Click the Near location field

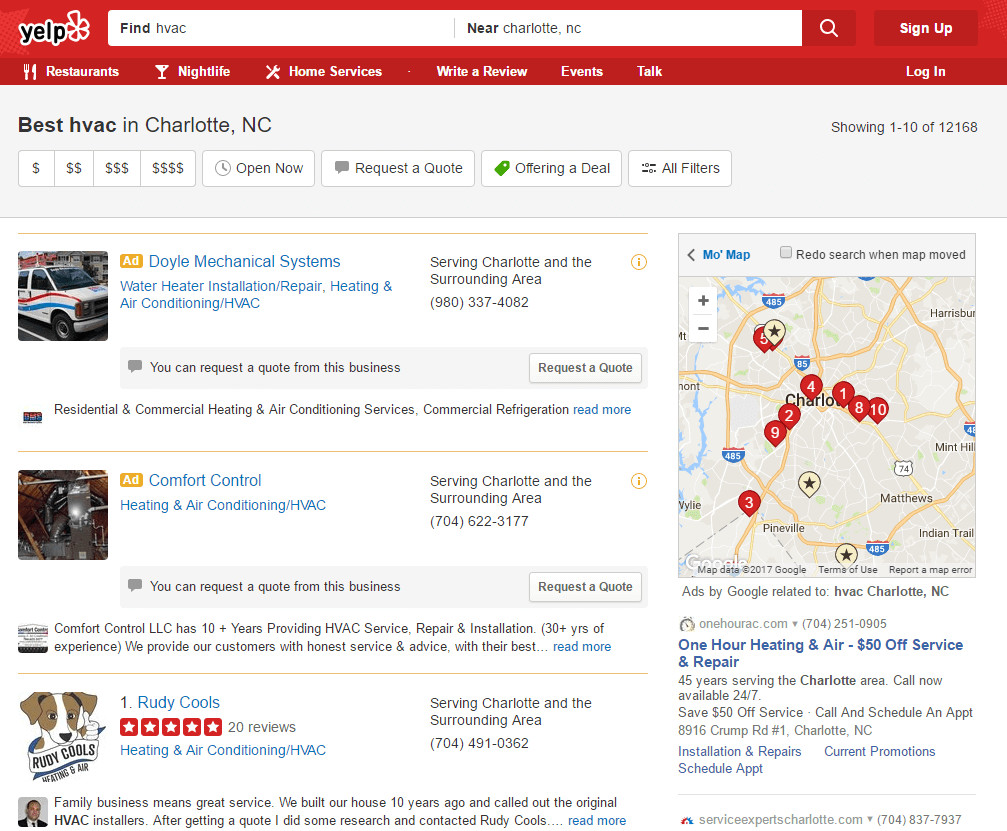pyautogui.click(x=629, y=28)
